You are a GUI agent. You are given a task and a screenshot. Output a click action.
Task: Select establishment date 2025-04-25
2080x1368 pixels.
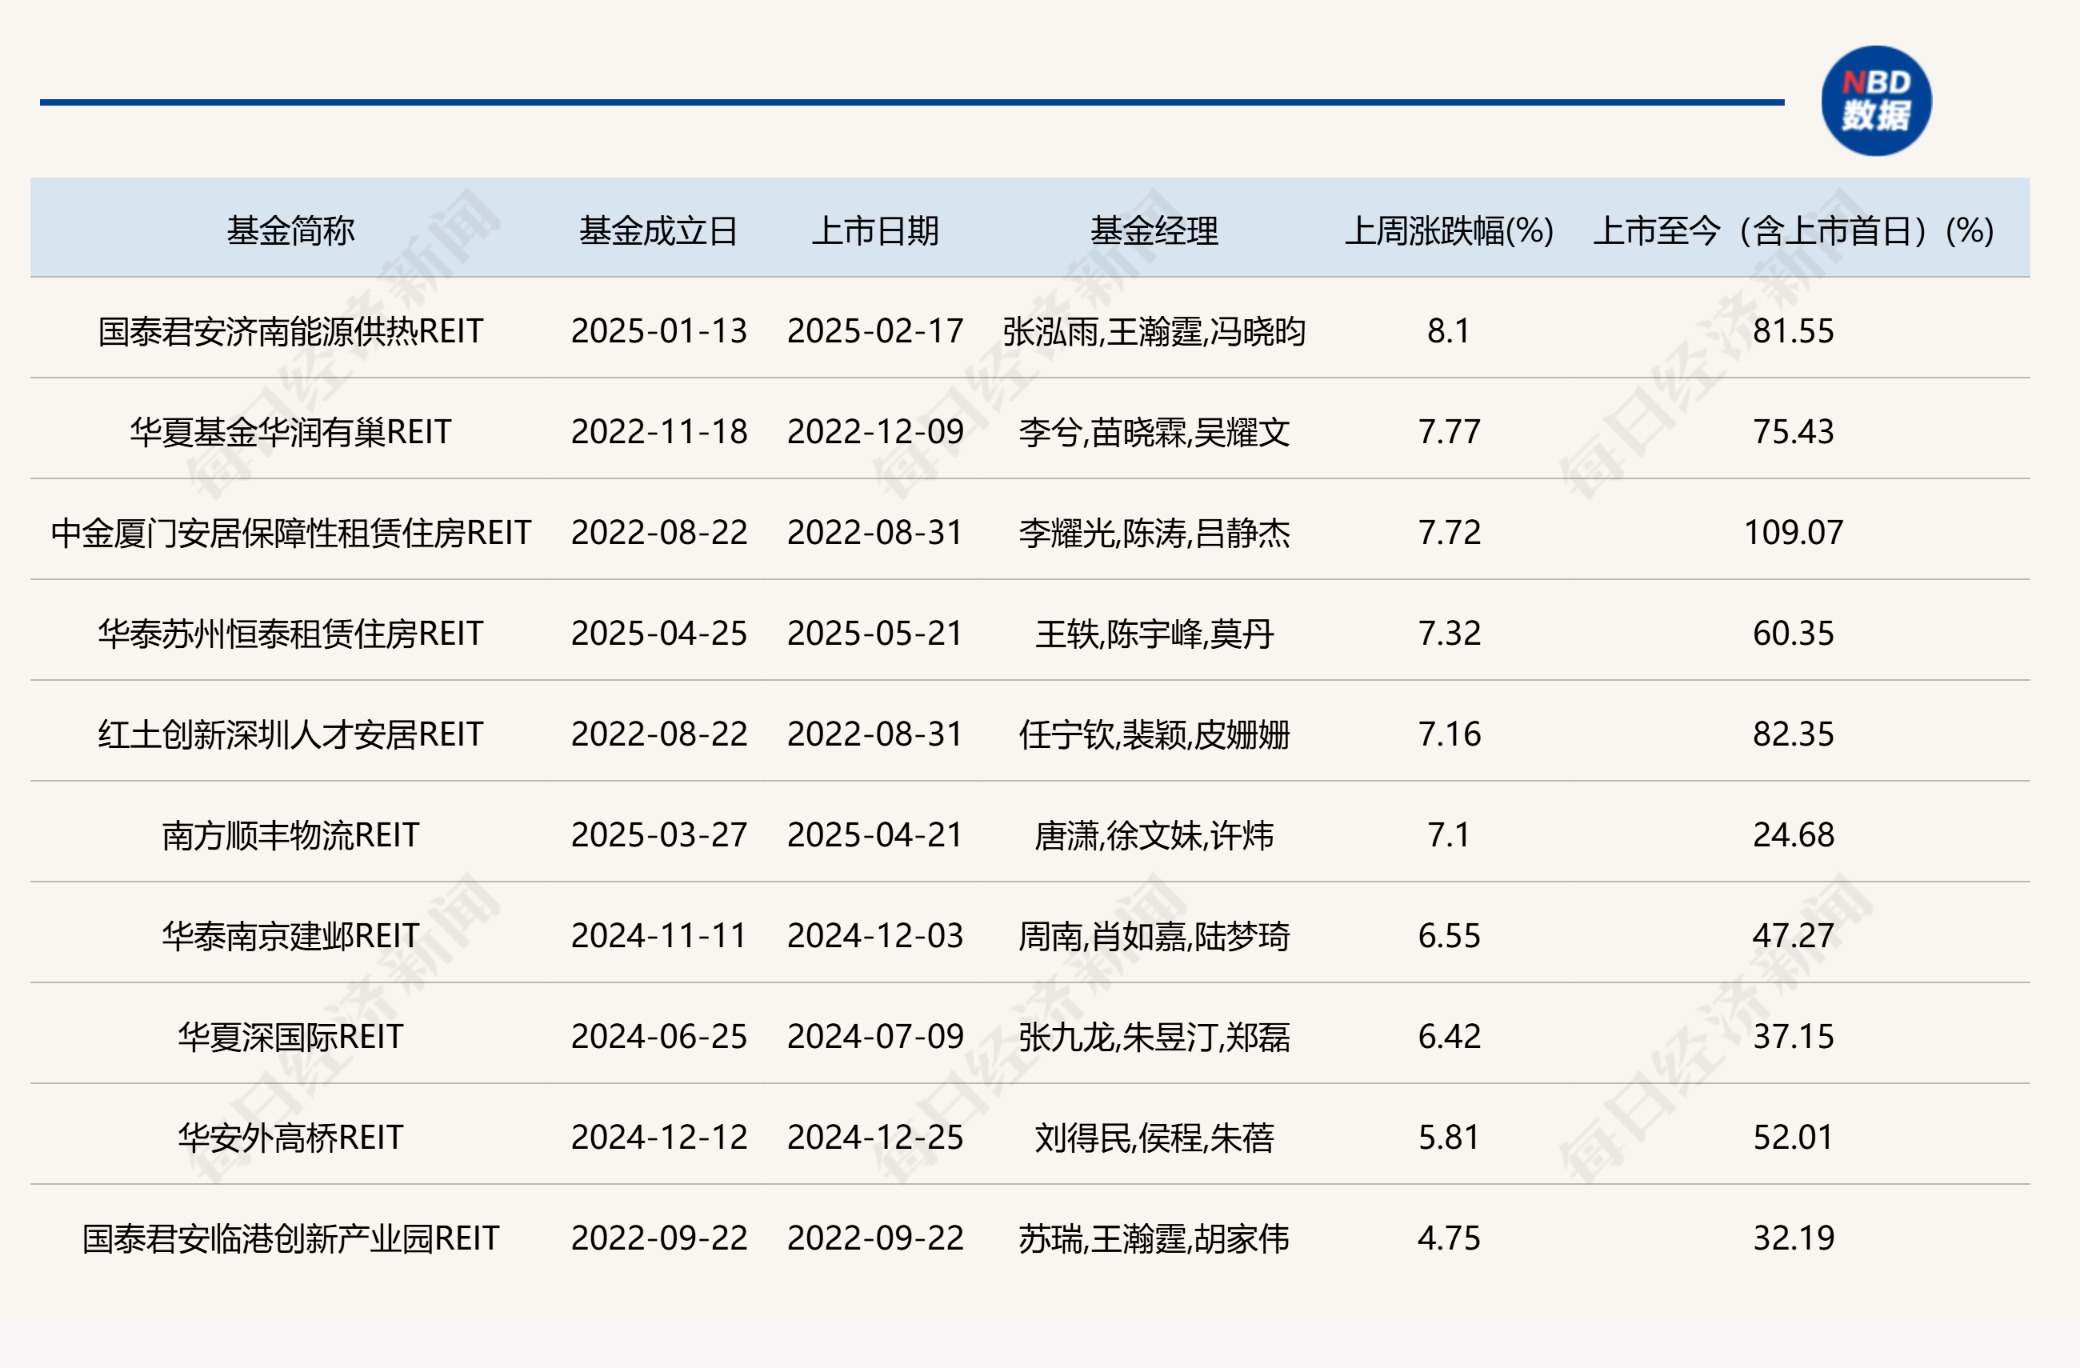(659, 634)
